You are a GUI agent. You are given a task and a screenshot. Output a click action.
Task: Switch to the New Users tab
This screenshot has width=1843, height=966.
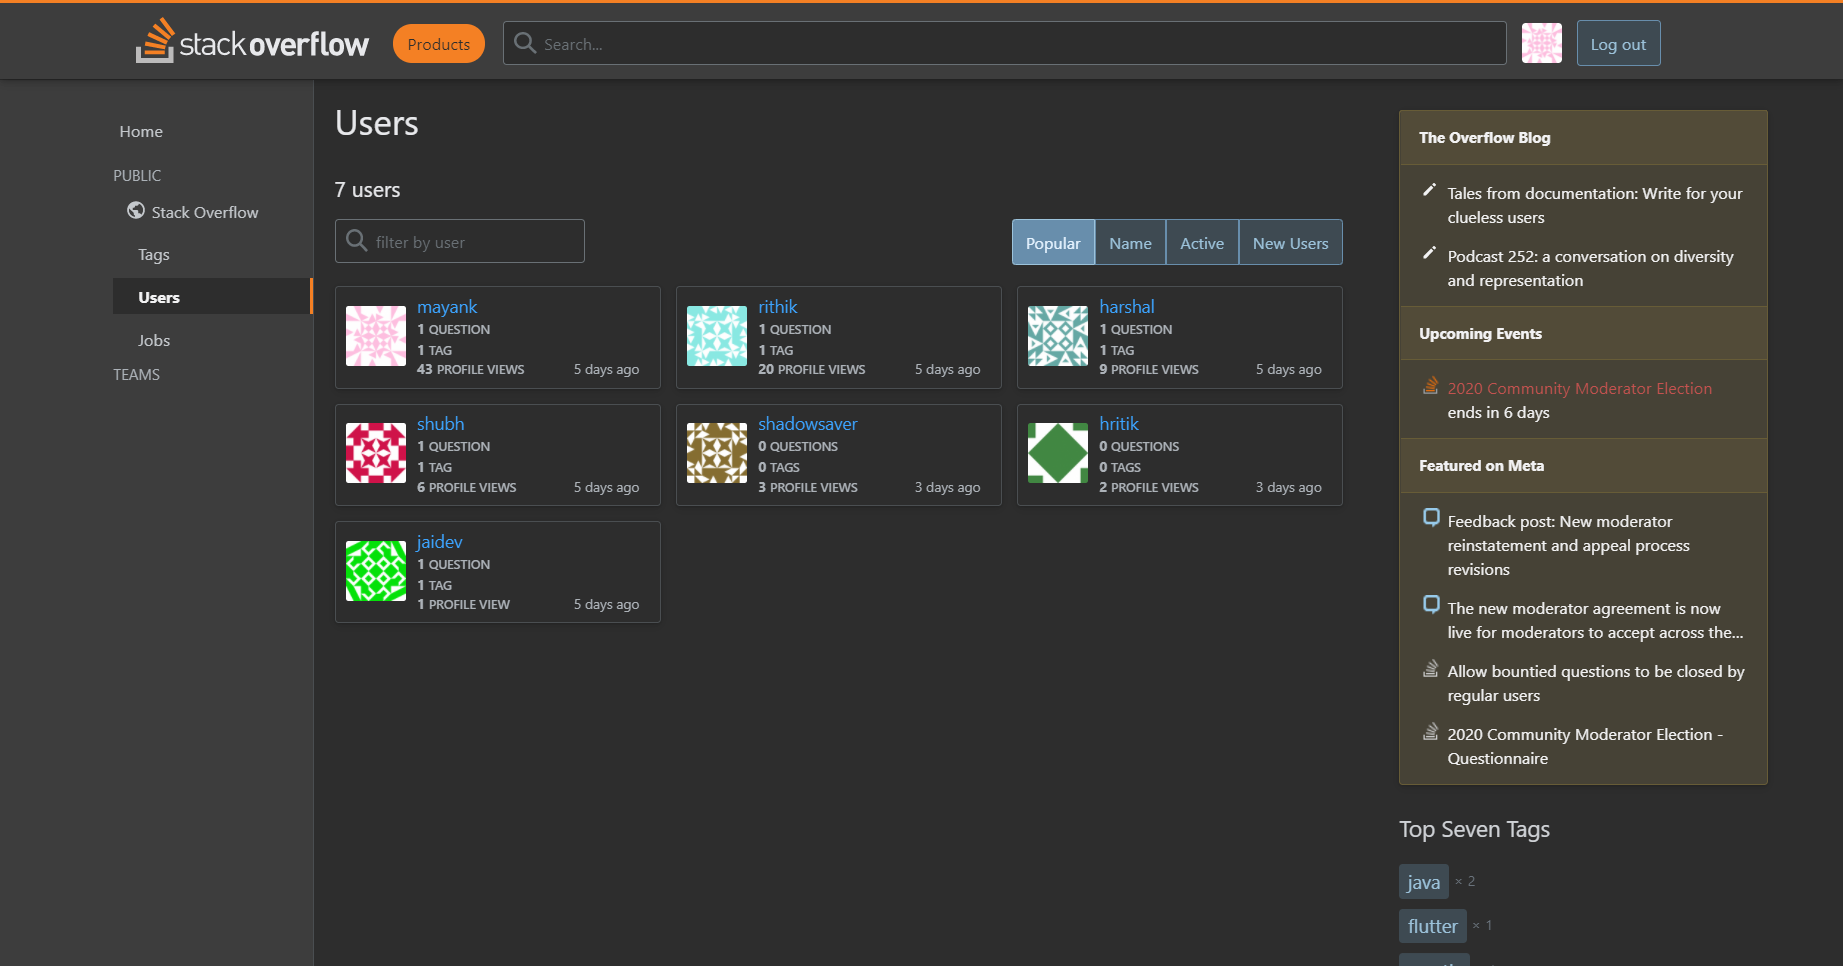[1290, 242]
